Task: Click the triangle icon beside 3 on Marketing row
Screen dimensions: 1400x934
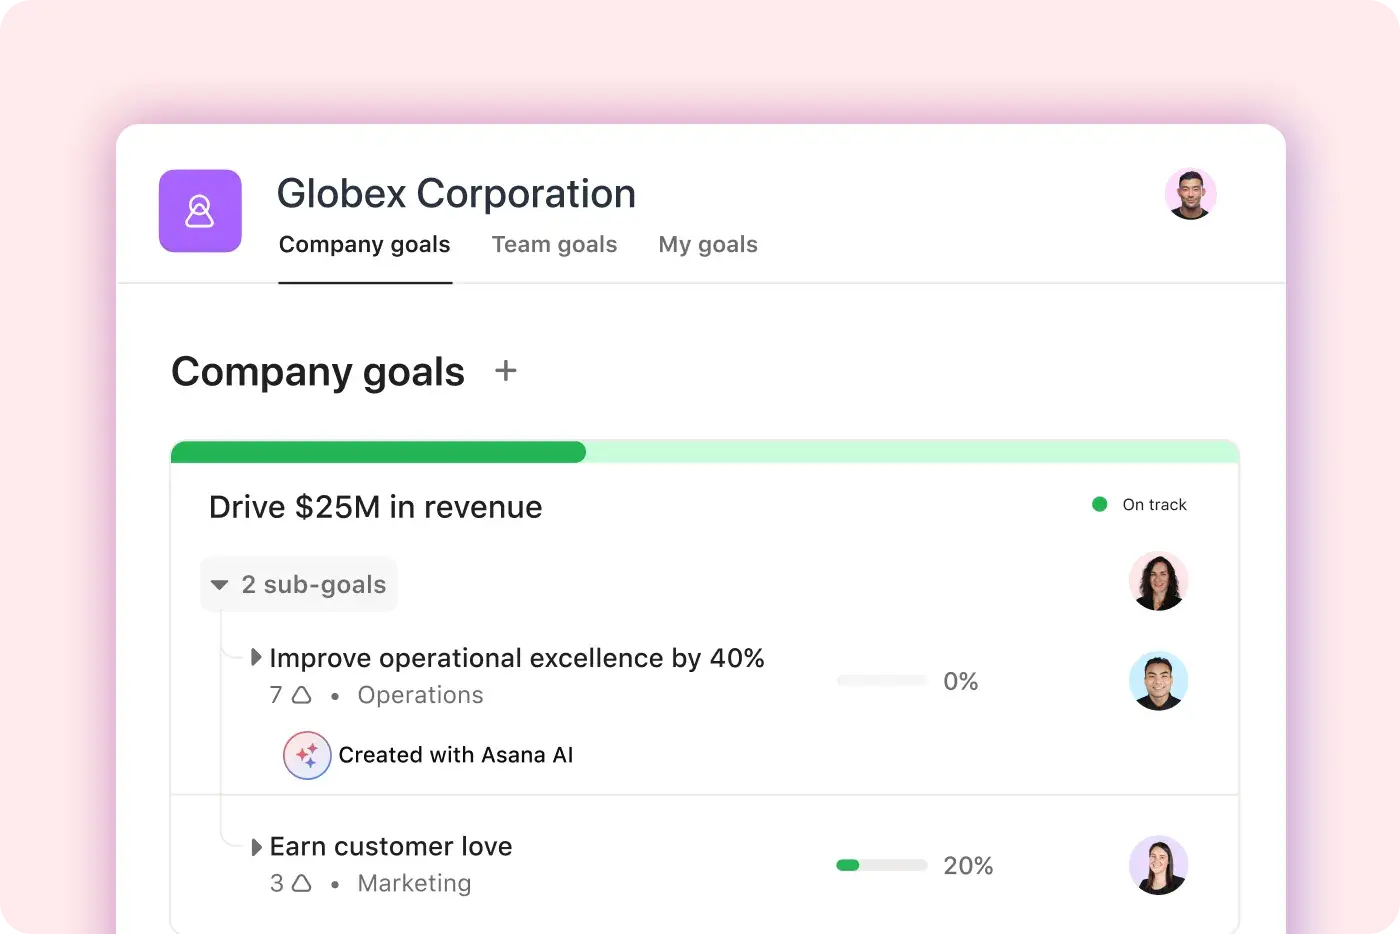Action: [x=301, y=883]
